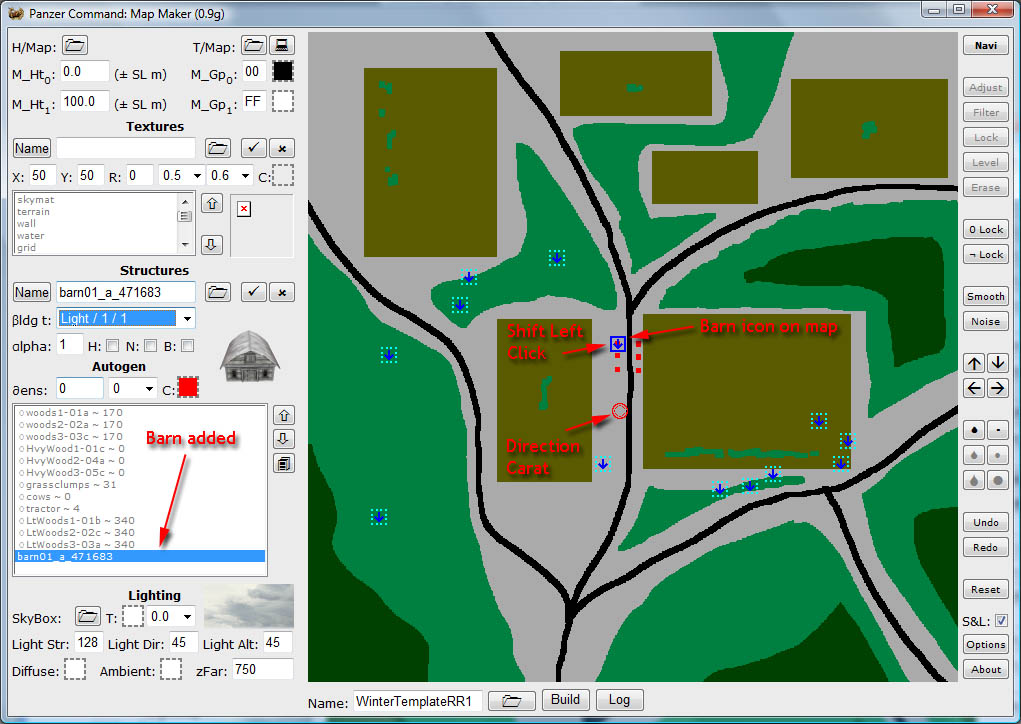Move selected texture down in texture list
1021x724 pixels.
[212, 245]
